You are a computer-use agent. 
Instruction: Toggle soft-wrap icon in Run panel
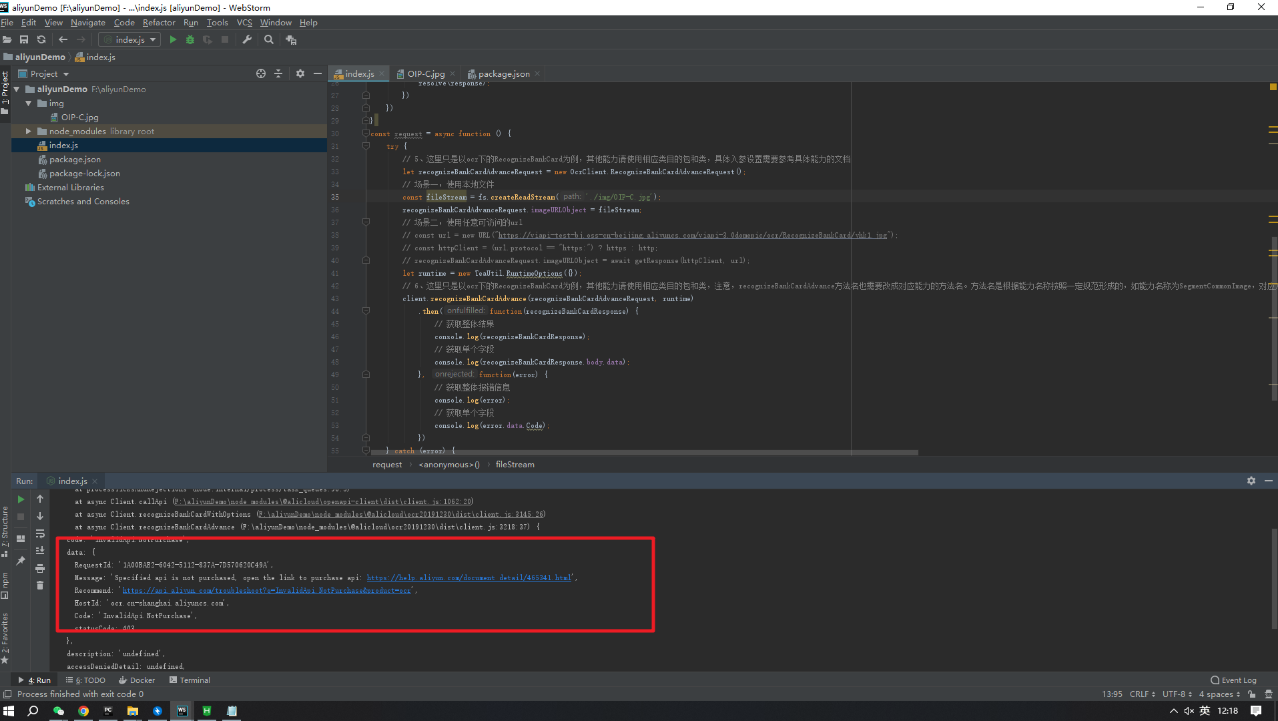click(x=40, y=533)
